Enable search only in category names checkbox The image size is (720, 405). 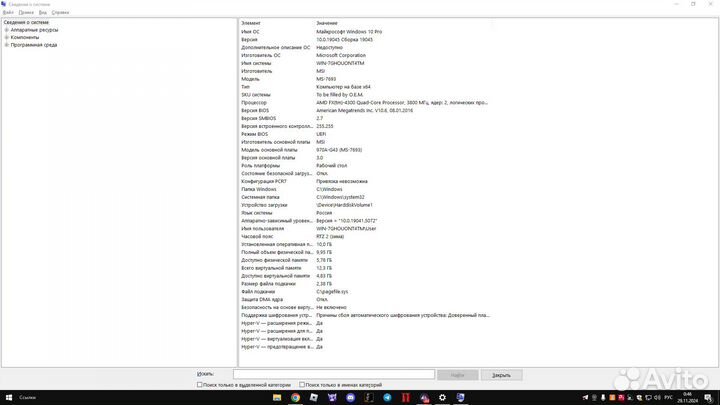pos(302,384)
